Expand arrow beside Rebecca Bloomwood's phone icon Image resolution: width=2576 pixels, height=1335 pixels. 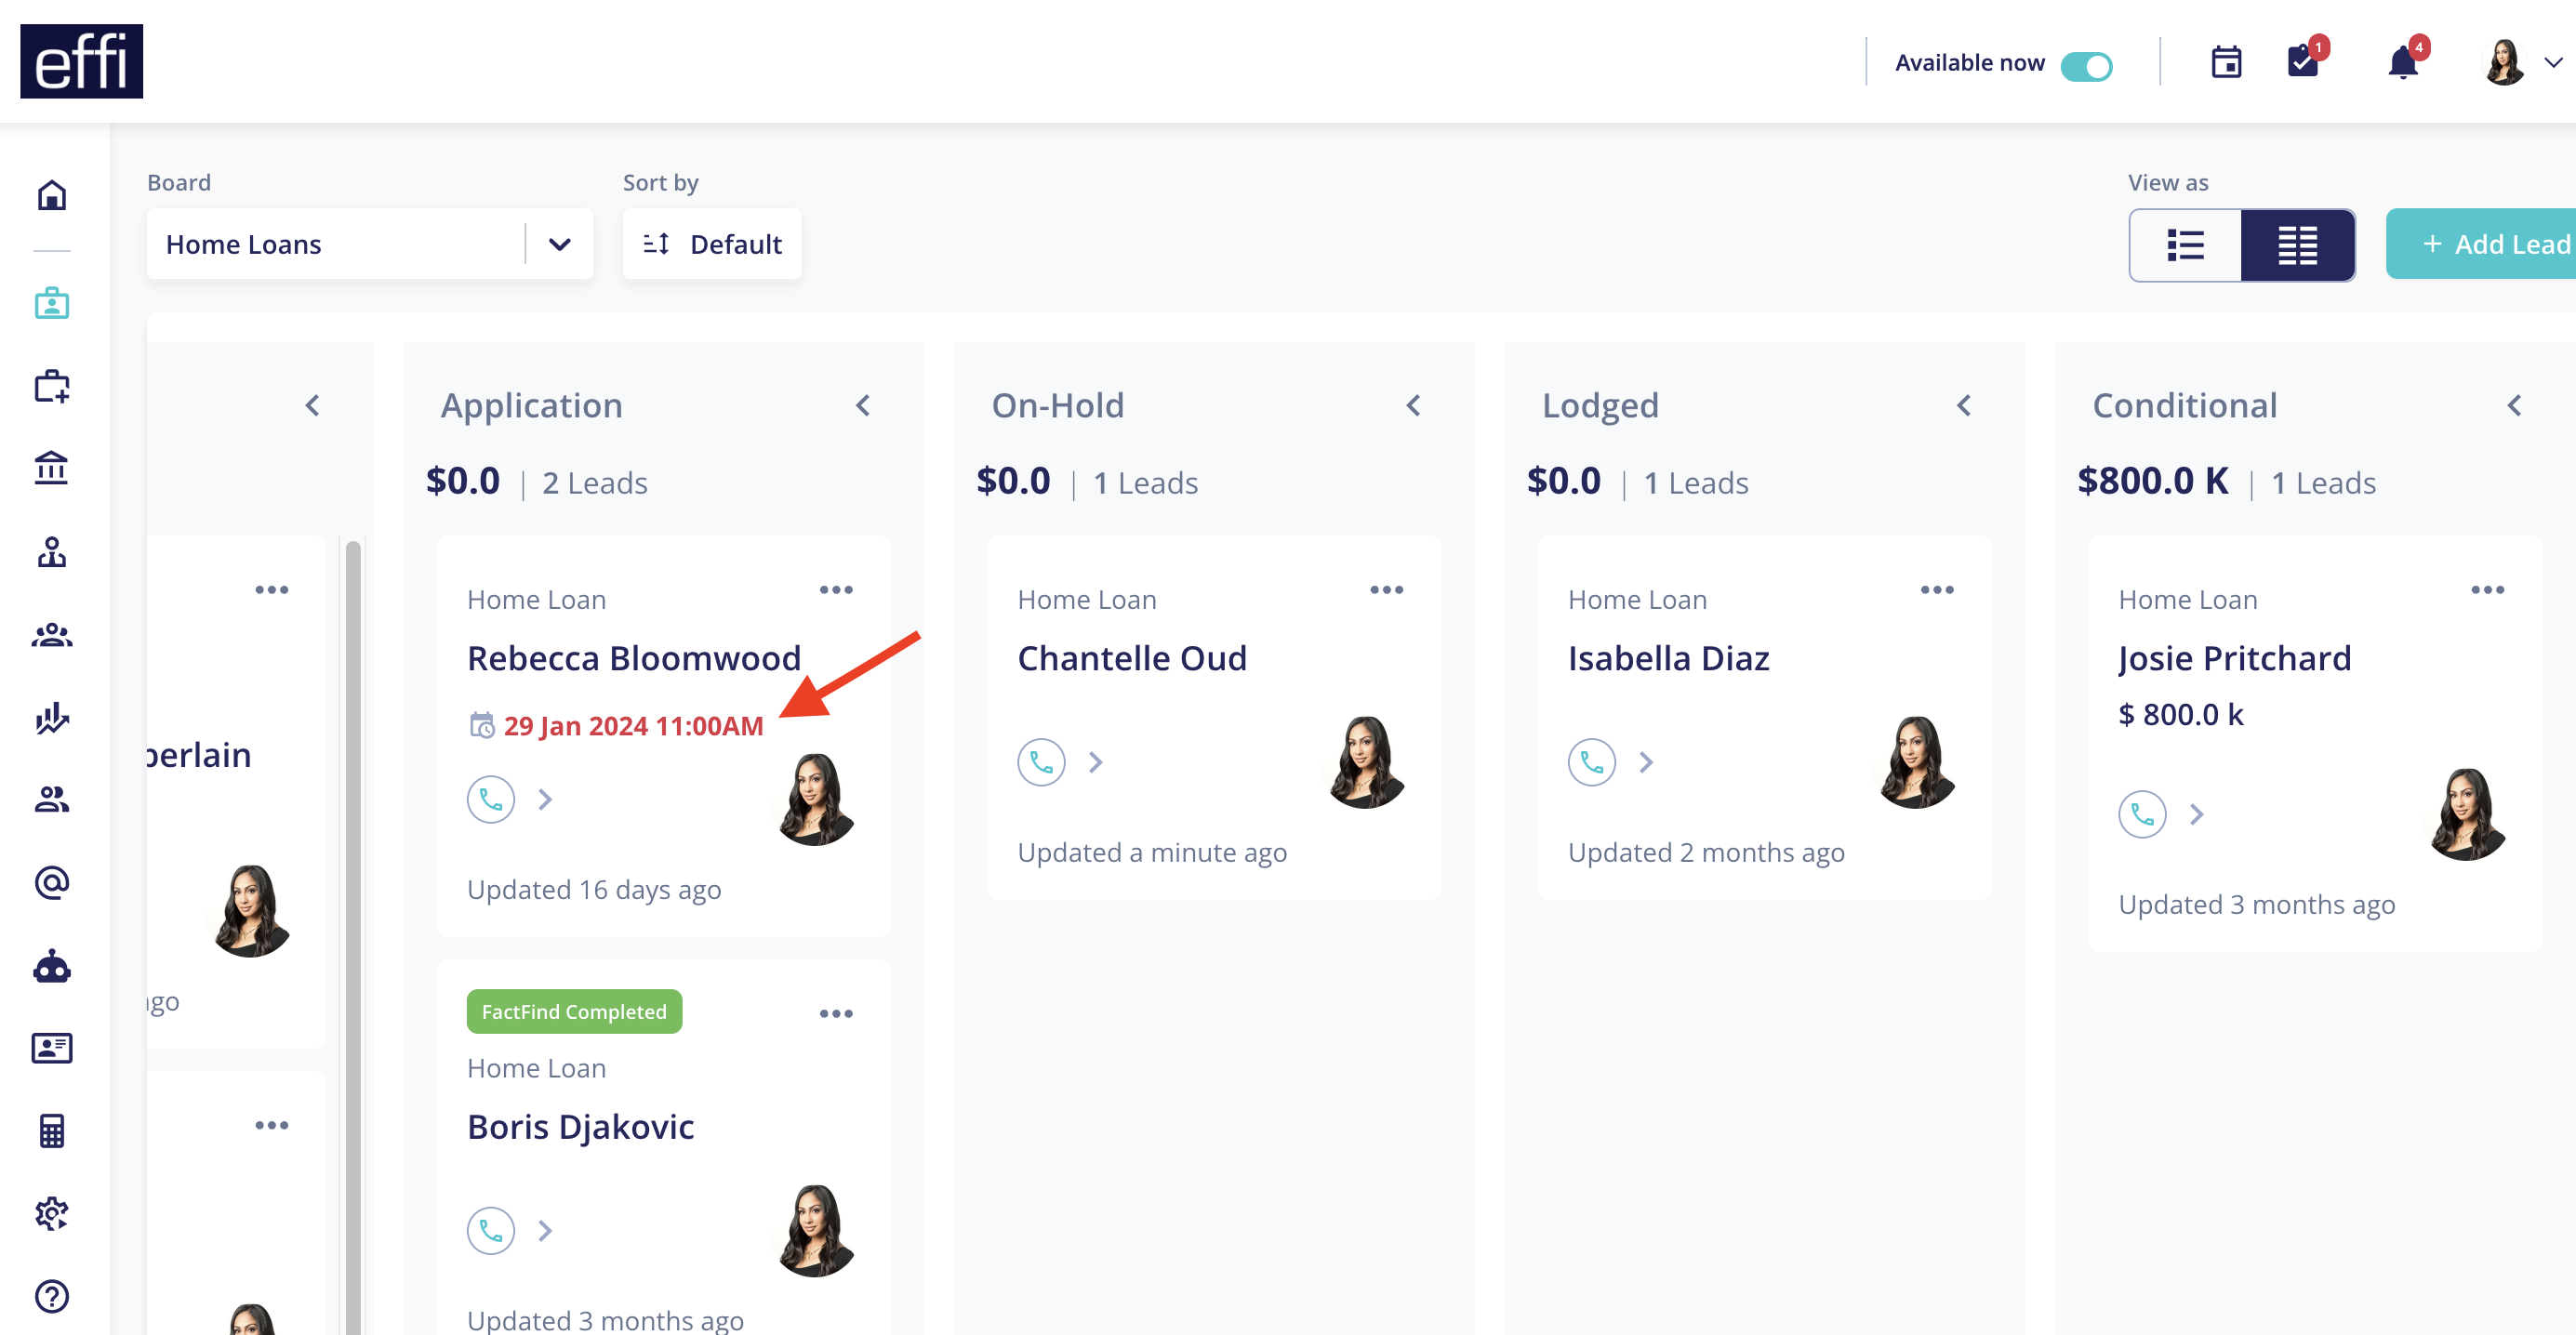pos(545,800)
